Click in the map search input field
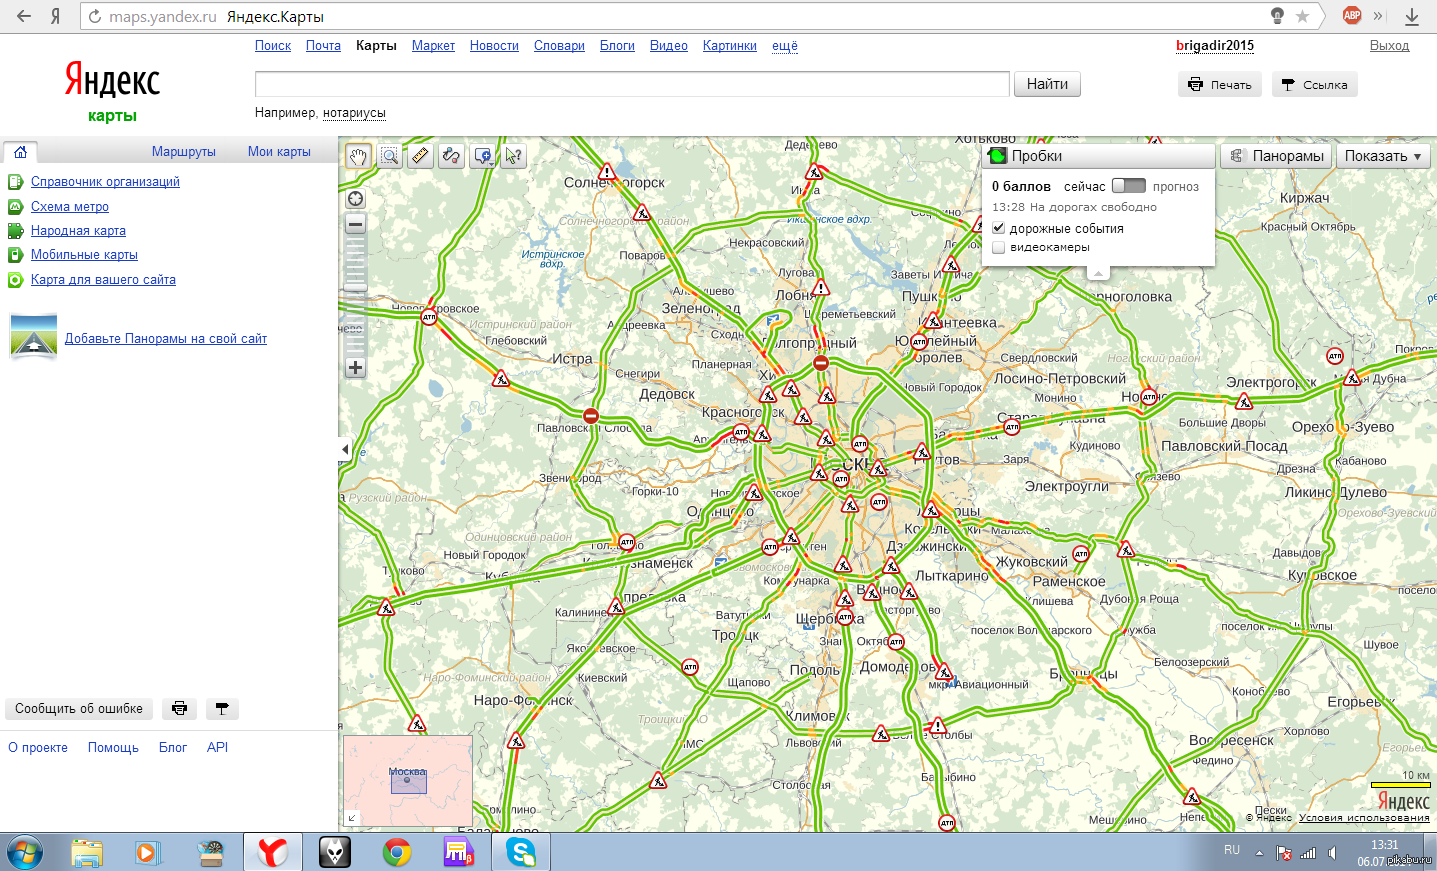 [x=632, y=84]
